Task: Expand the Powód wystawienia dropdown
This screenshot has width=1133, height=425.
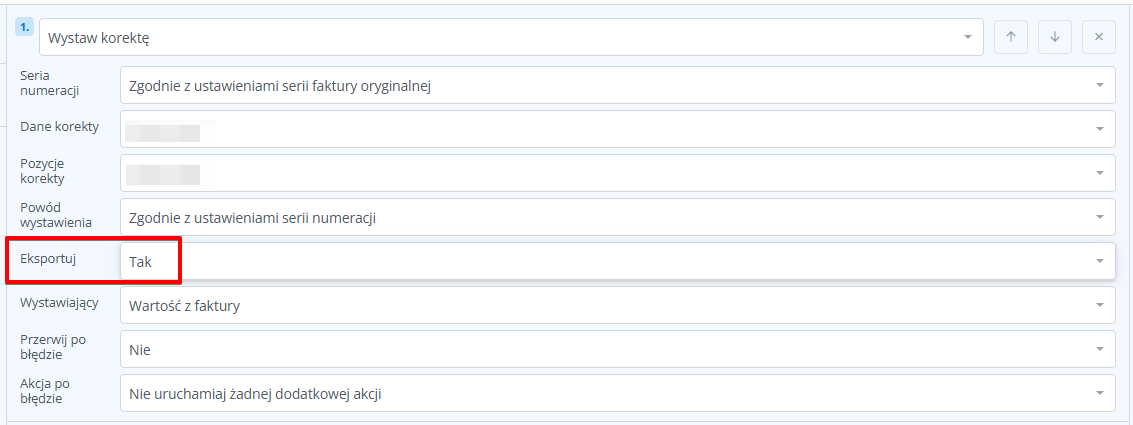Action: 617,217
